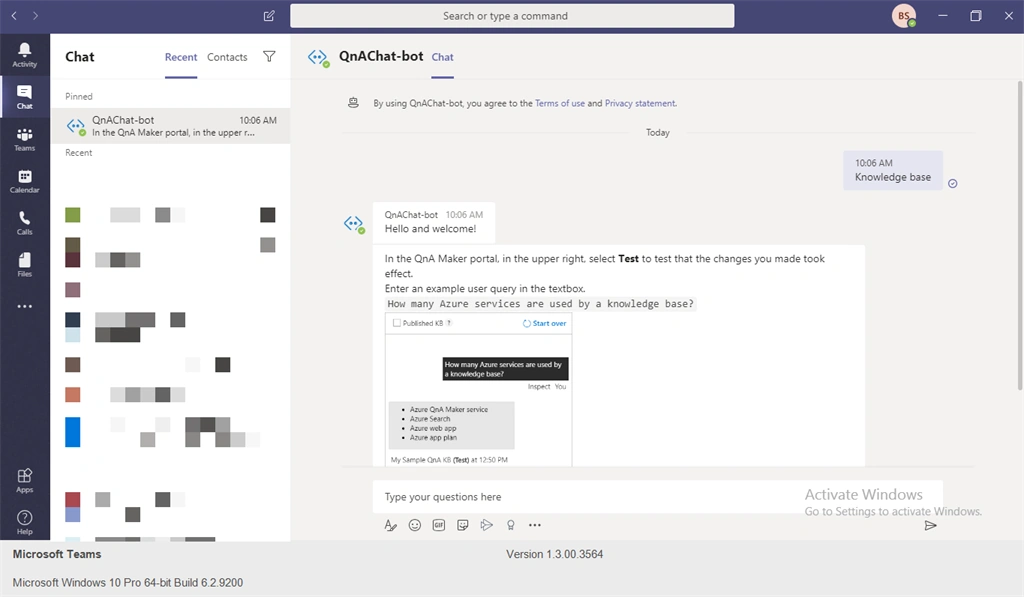Open the Format text options
The height and width of the screenshot is (597, 1024).
[x=391, y=525]
